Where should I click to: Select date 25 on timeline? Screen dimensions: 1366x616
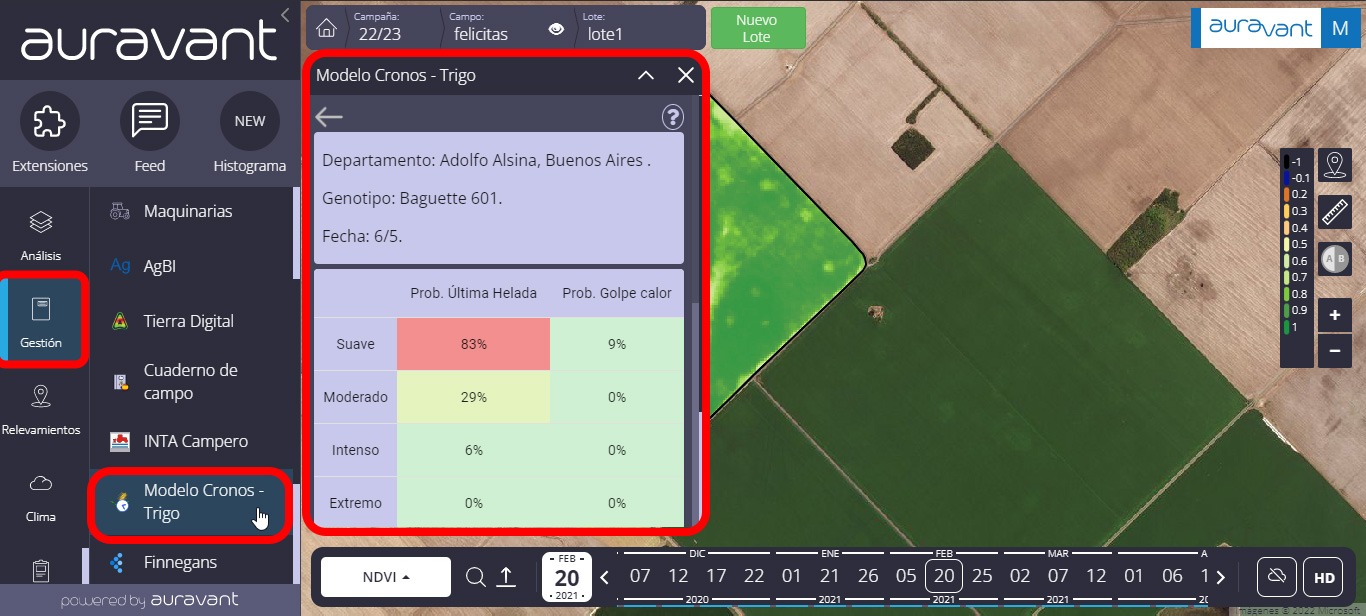tap(982, 577)
